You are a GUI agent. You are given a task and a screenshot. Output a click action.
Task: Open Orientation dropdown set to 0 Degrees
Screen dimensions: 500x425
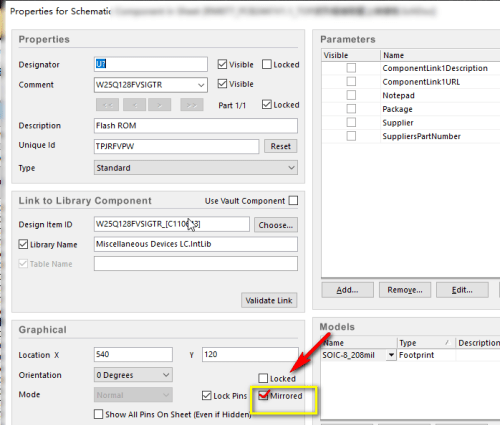click(x=133, y=375)
